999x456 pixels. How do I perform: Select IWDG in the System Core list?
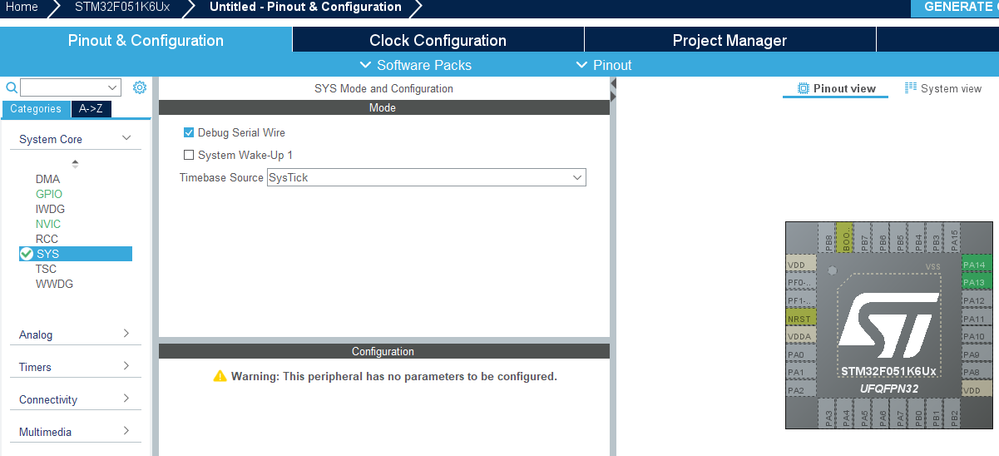pyautogui.click(x=50, y=209)
